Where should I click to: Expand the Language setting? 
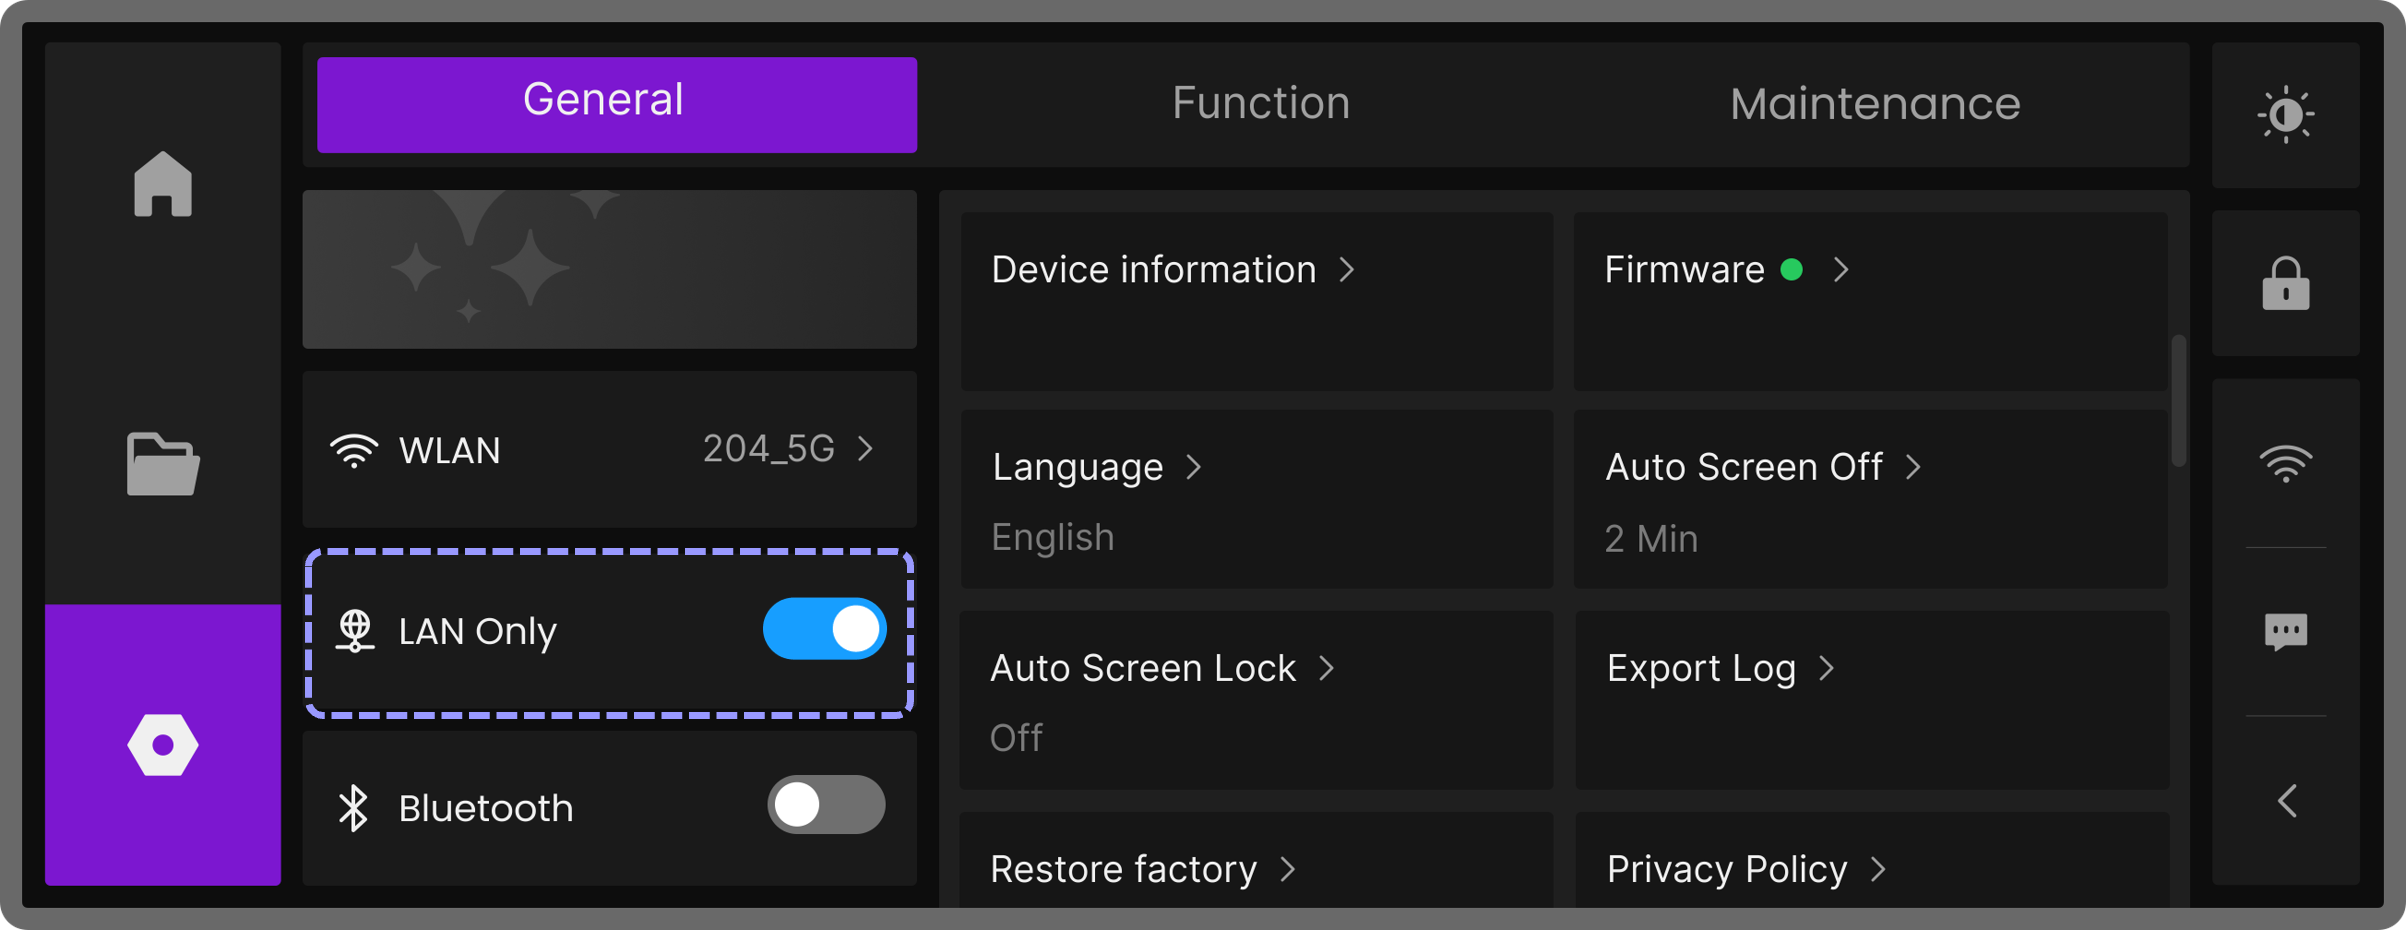pos(1256,498)
